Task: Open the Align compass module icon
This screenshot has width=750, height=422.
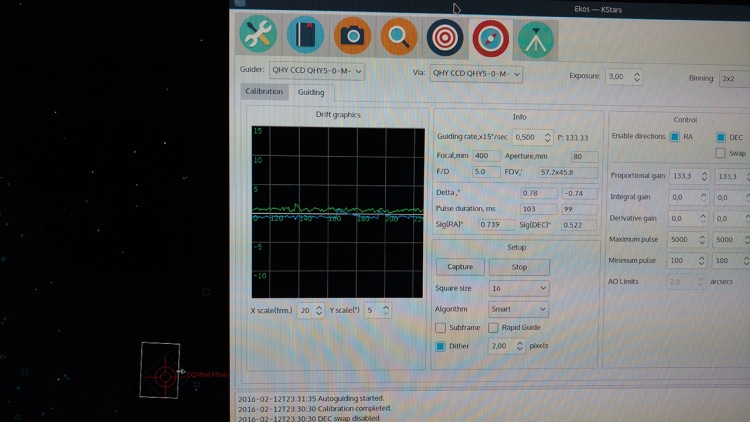Action: coord(491,39)
